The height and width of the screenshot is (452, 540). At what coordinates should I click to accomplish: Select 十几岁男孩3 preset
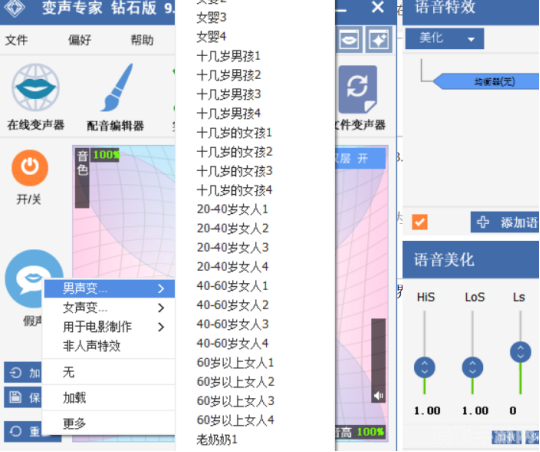tap(229, 94)
